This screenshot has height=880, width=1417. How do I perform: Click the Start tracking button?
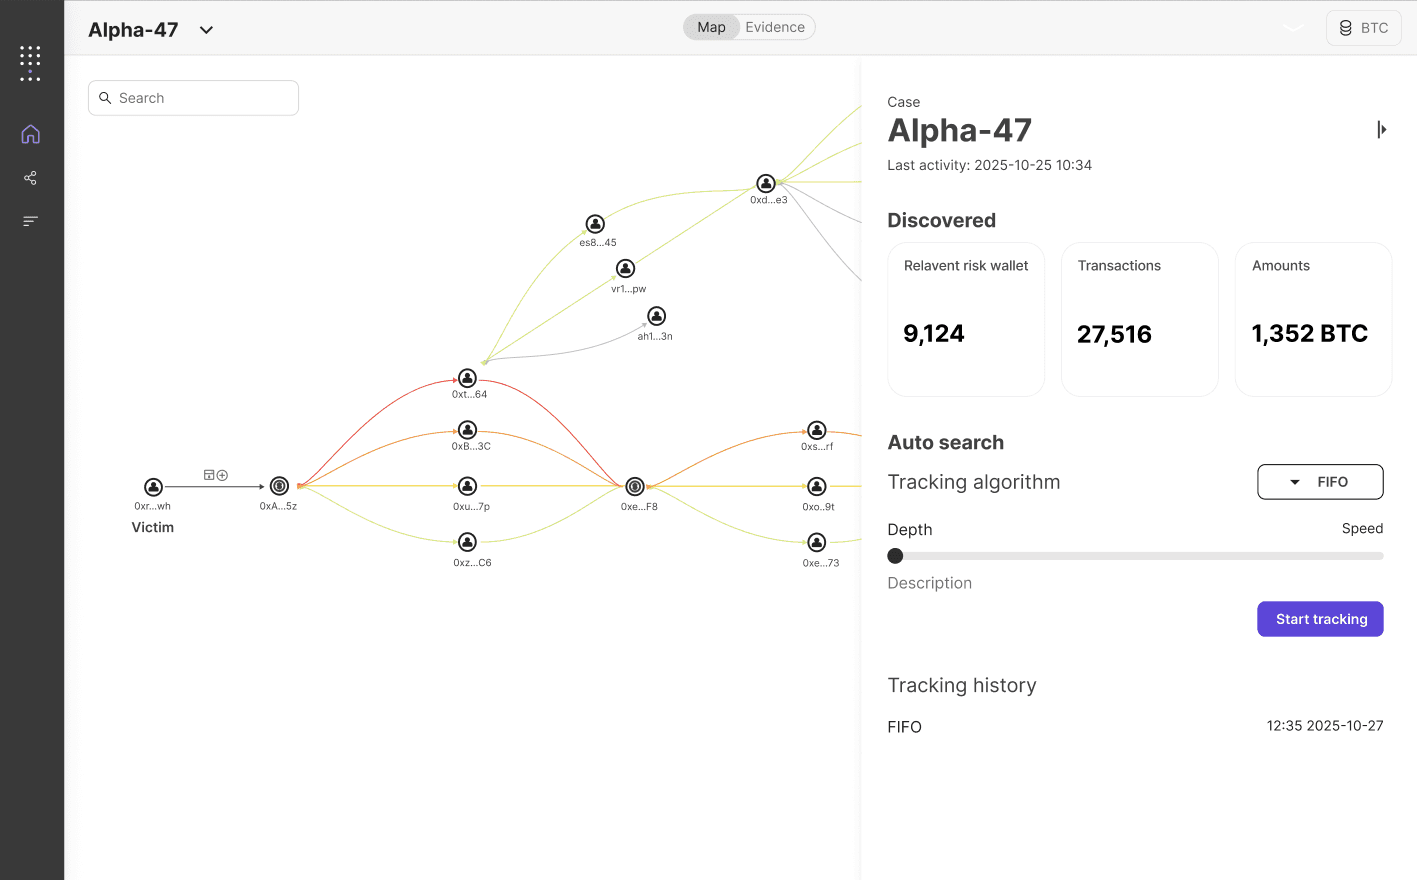[x=1320, y=619]
